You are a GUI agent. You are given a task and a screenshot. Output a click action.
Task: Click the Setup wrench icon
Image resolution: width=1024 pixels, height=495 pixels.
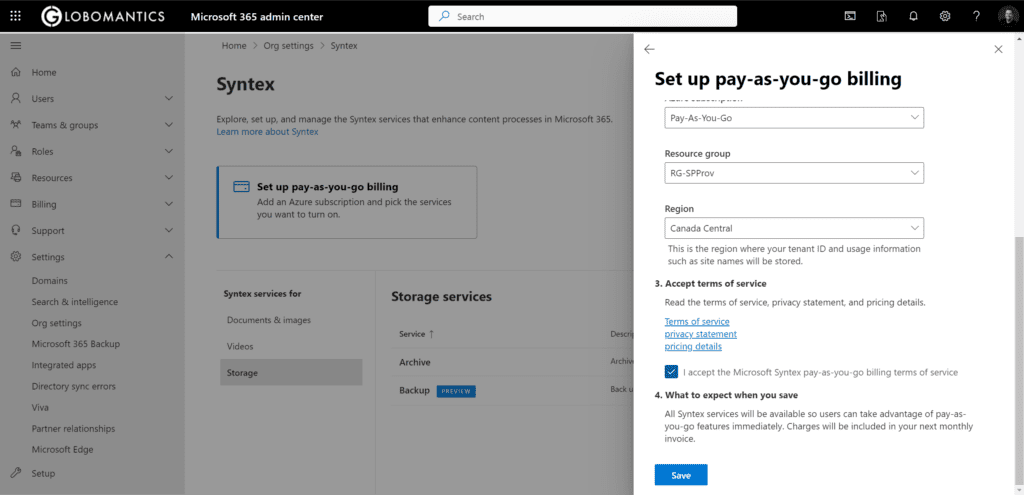tap(16, 473)
